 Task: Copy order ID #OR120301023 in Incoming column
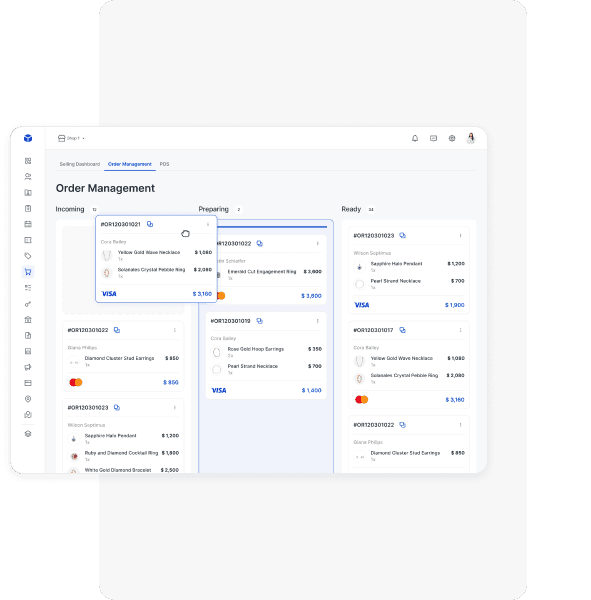click(117, 408)
